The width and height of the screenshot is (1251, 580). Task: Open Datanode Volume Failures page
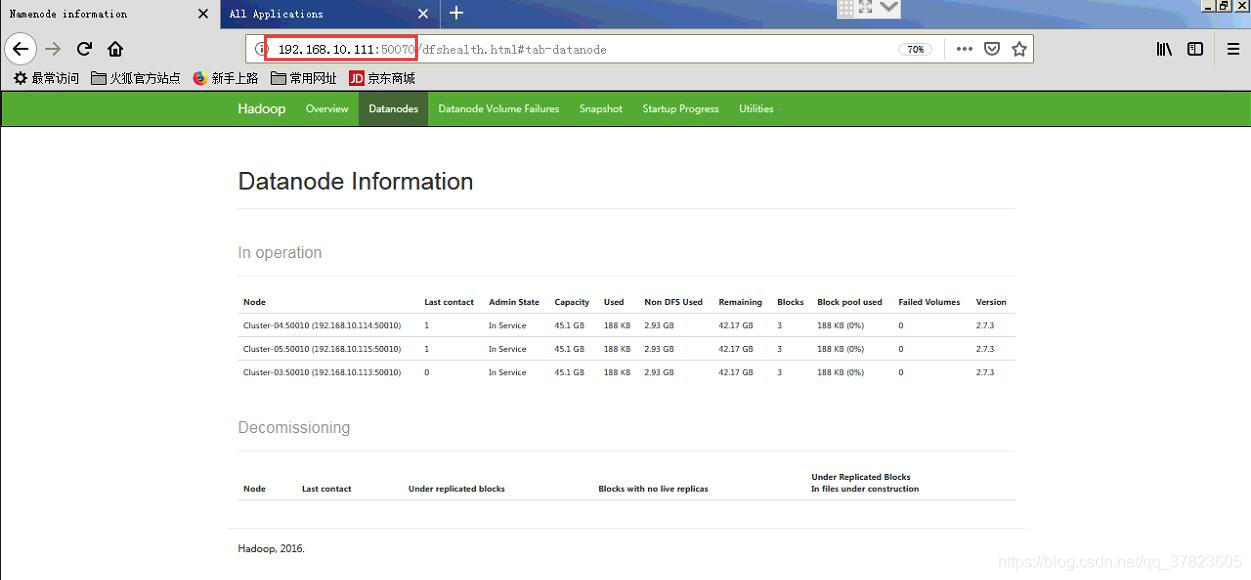point(498,108)
